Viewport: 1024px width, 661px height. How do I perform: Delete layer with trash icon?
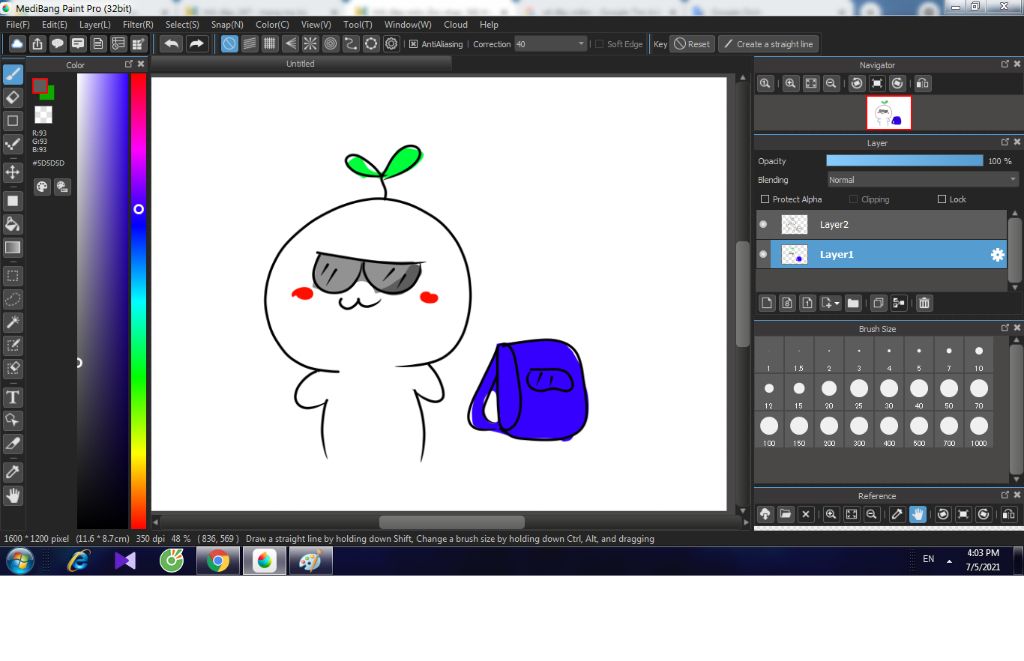tap(924, 303)
